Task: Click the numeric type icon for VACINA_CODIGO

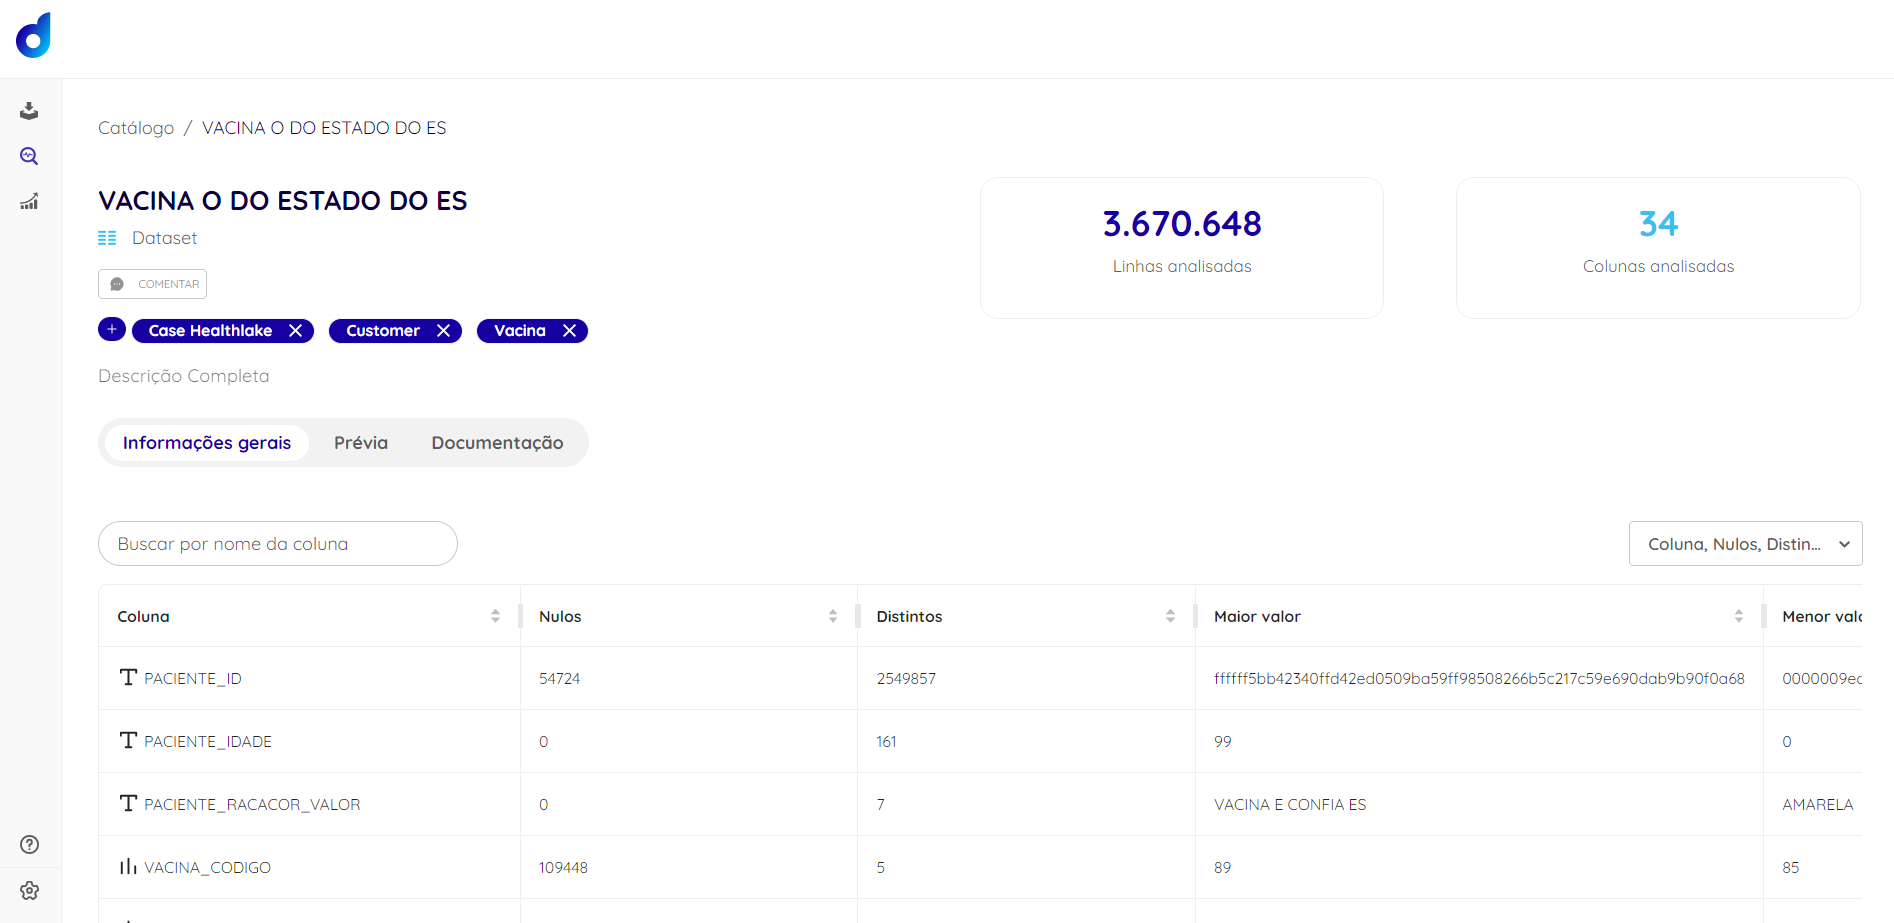Action: pyautogui.click(x=128, y=866)
